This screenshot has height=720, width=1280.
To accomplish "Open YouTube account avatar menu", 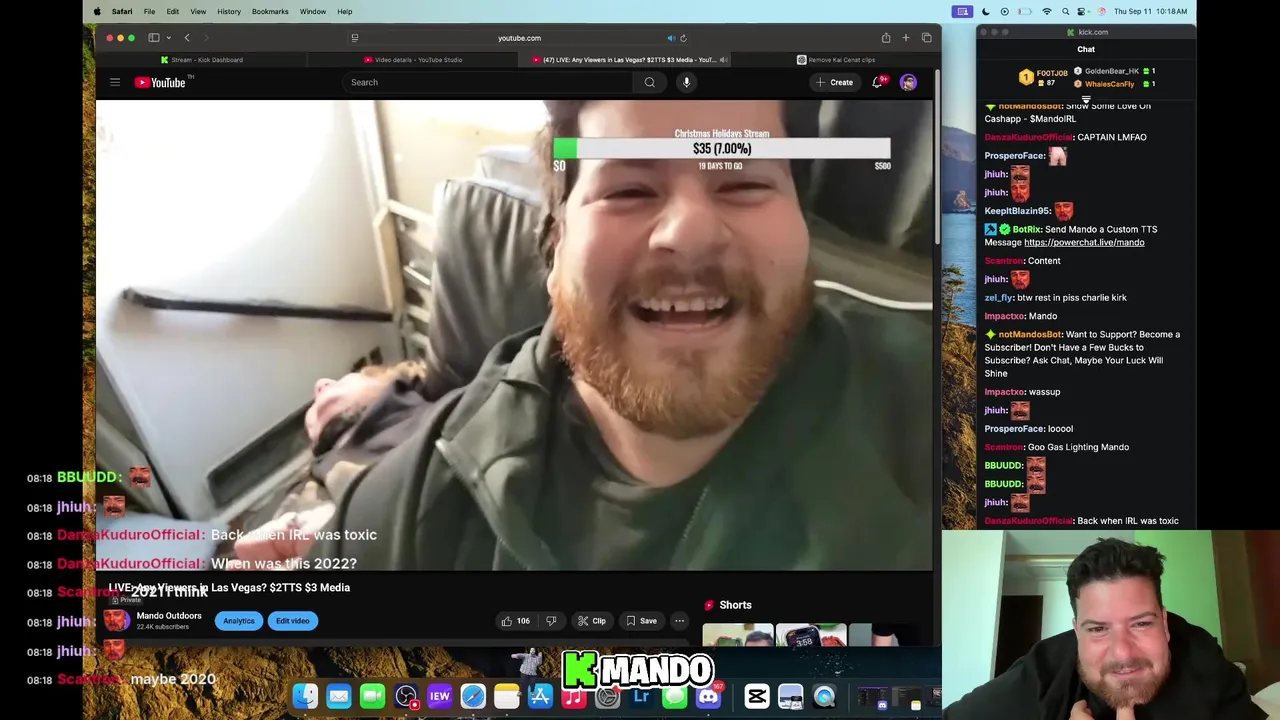I will coord(908,82).
